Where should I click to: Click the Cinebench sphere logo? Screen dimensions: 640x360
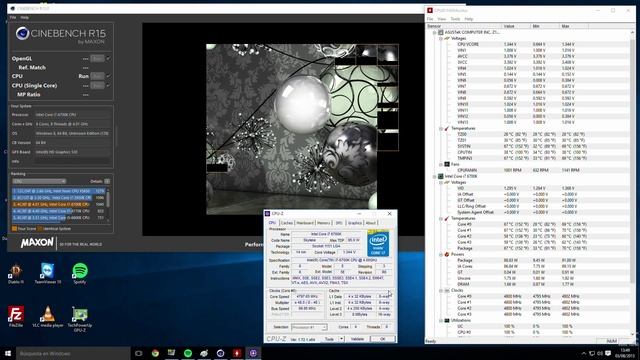tap(22, 33)
